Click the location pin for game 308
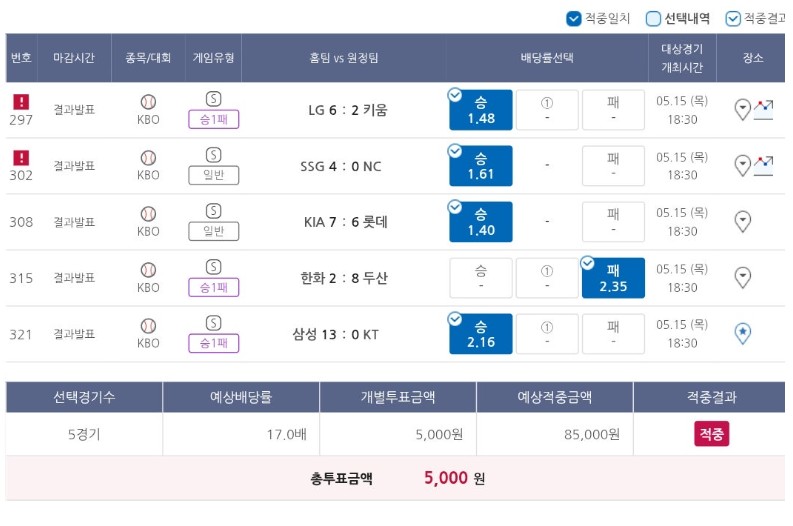 coord(742,222)
